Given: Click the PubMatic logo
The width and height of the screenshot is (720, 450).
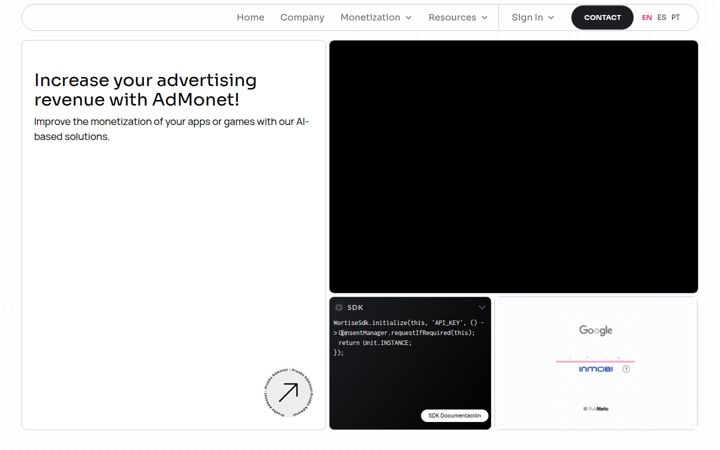Looking at the screenshot, I should coord(596,409).
